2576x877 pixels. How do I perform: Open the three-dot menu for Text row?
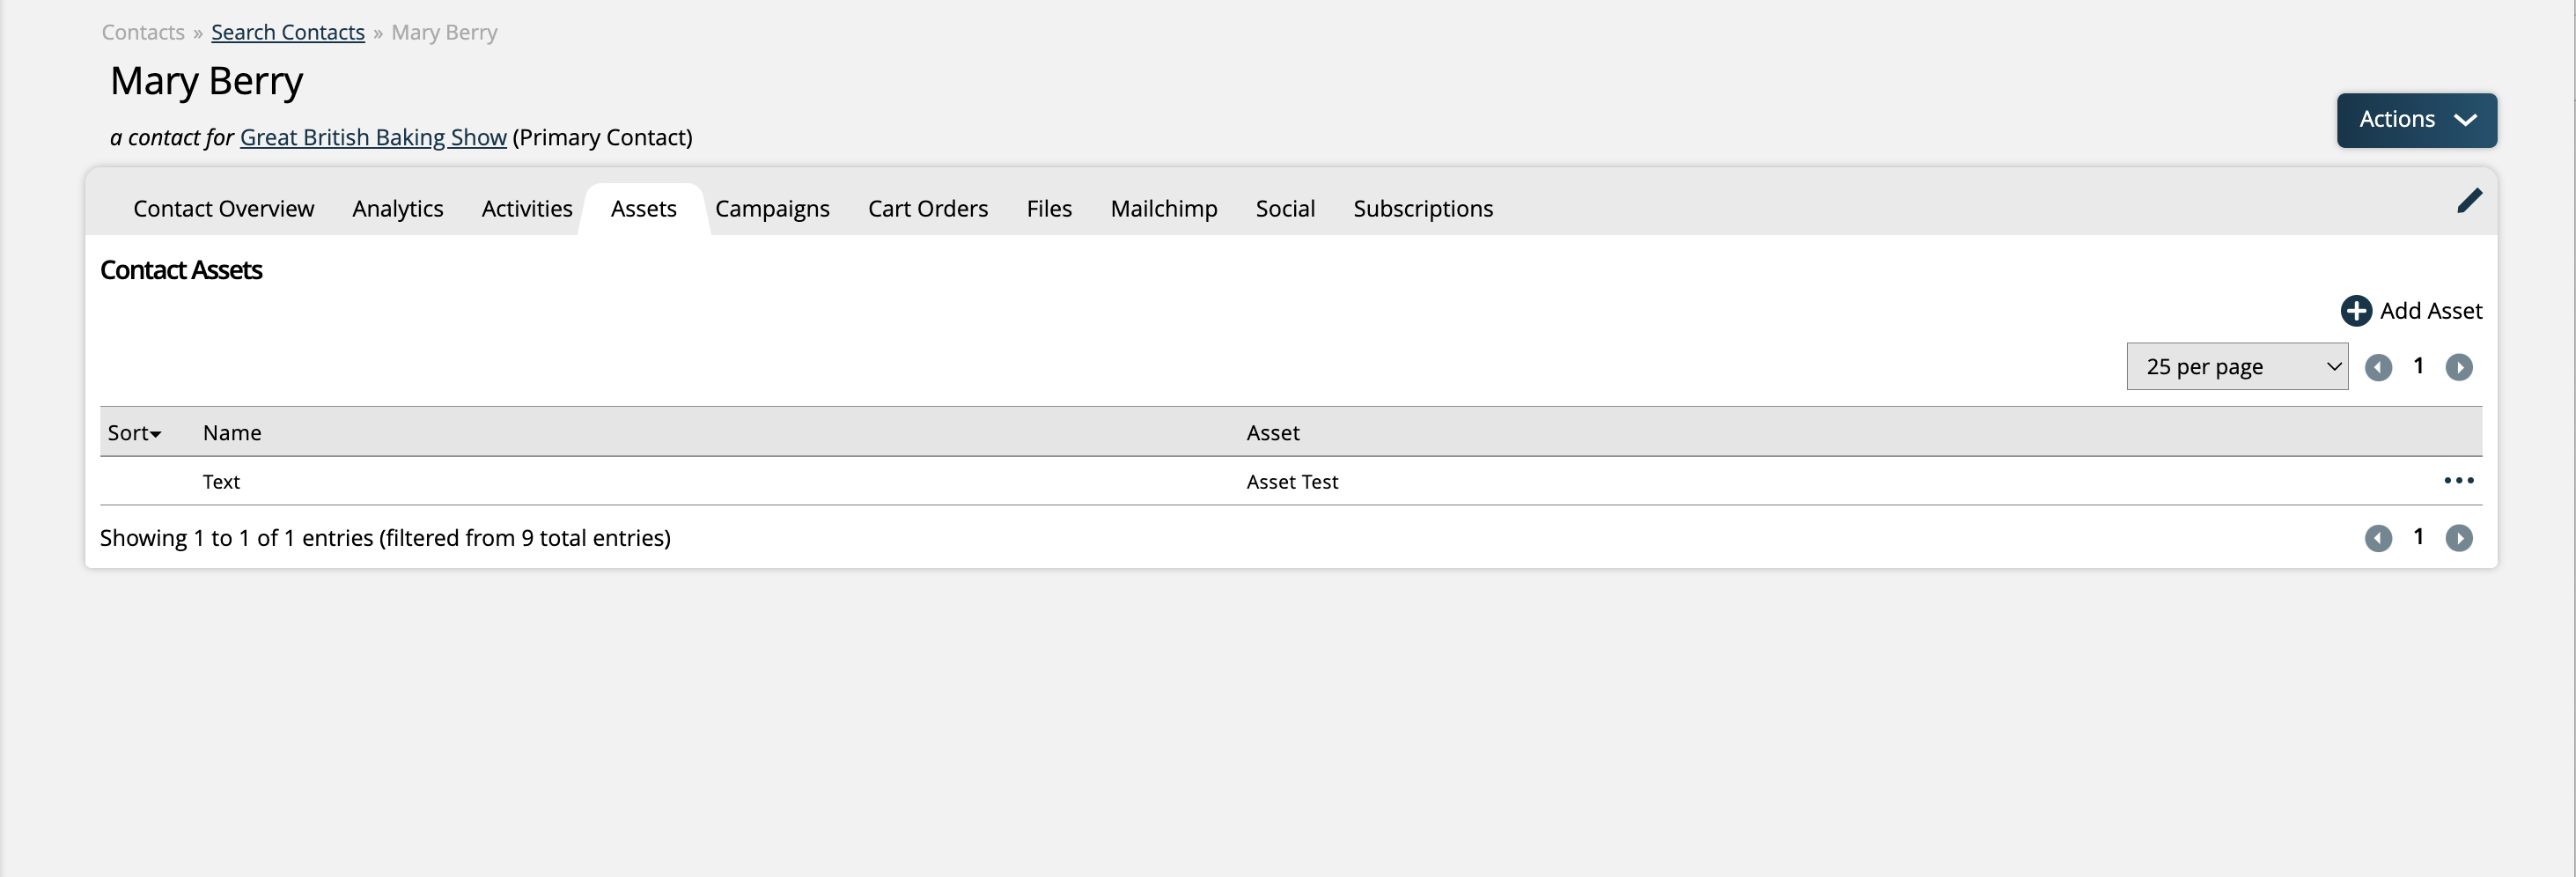coord(2458,481)
